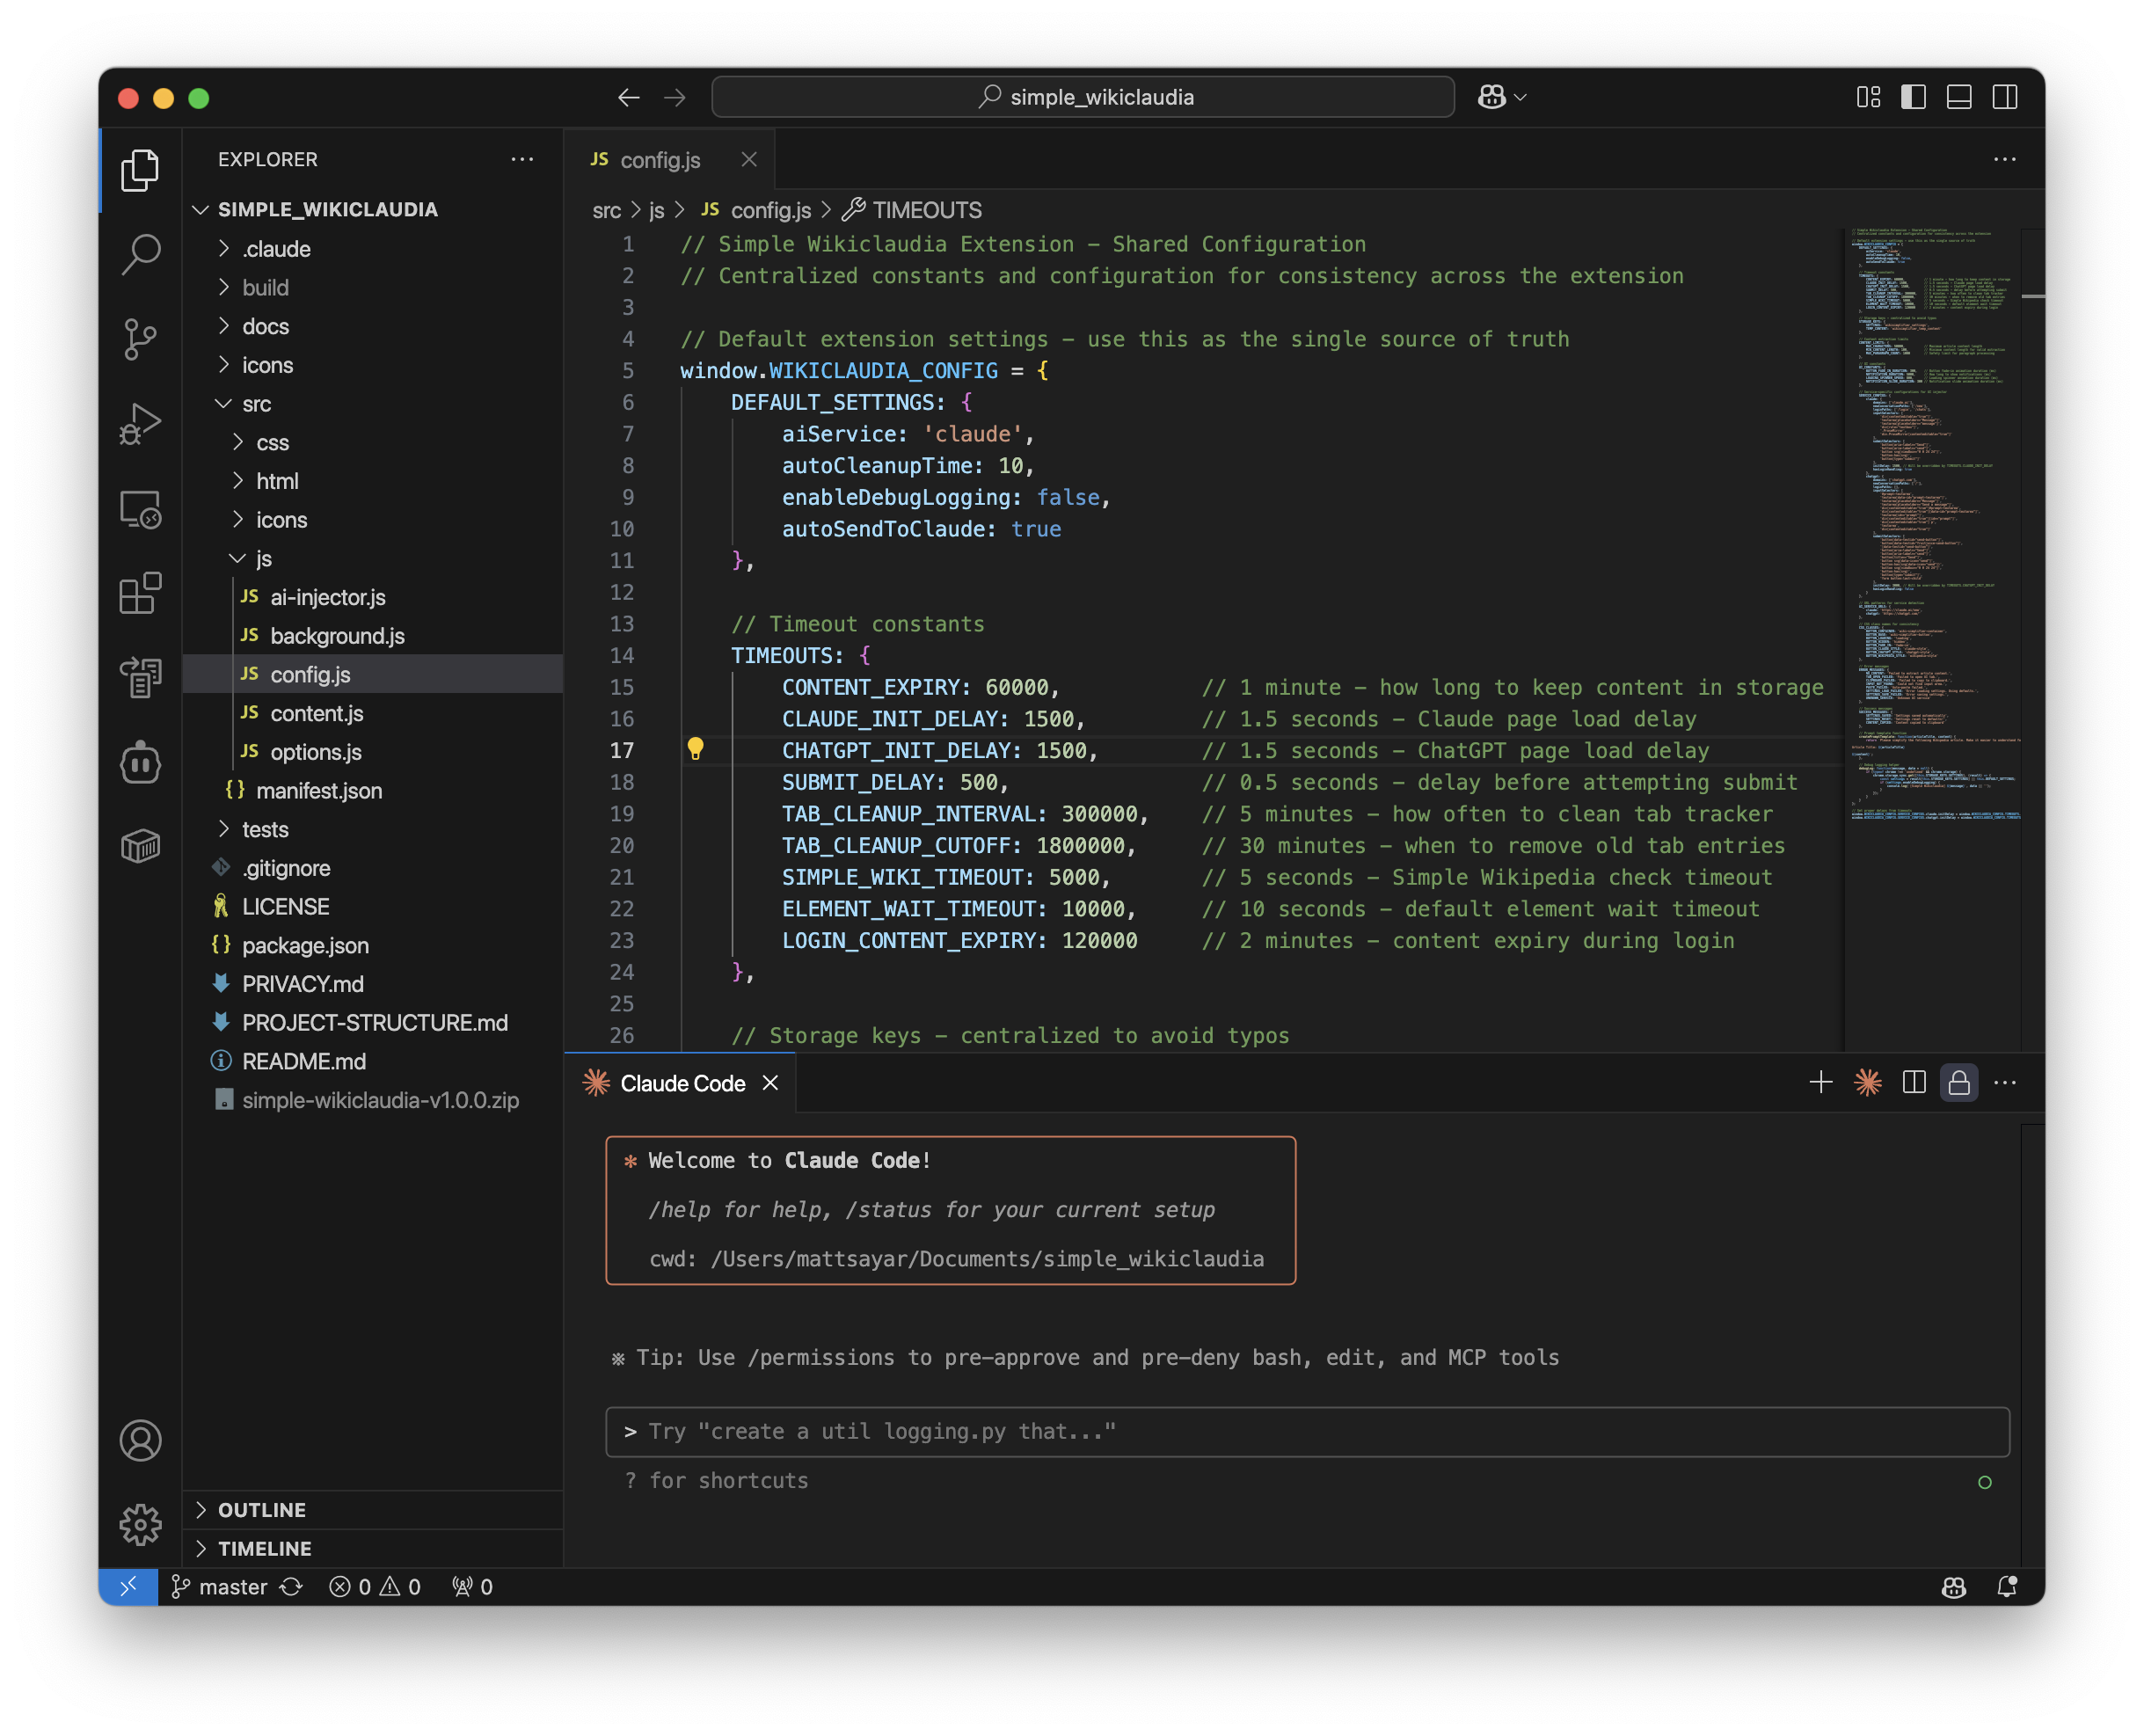
Task: Click the Claude Code prompt input
Action: click(1308, 1431)
